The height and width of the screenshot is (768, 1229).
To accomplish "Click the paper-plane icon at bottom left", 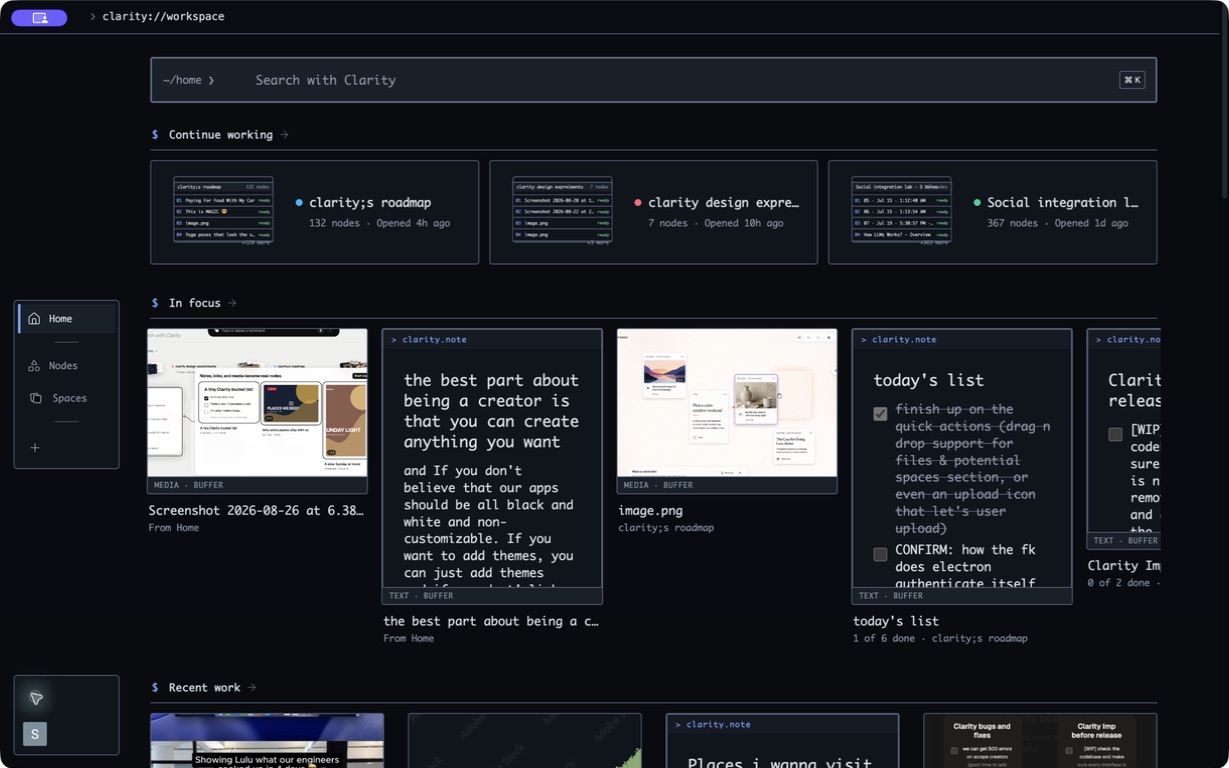I will pyautogui.click(x=36, y=698).
